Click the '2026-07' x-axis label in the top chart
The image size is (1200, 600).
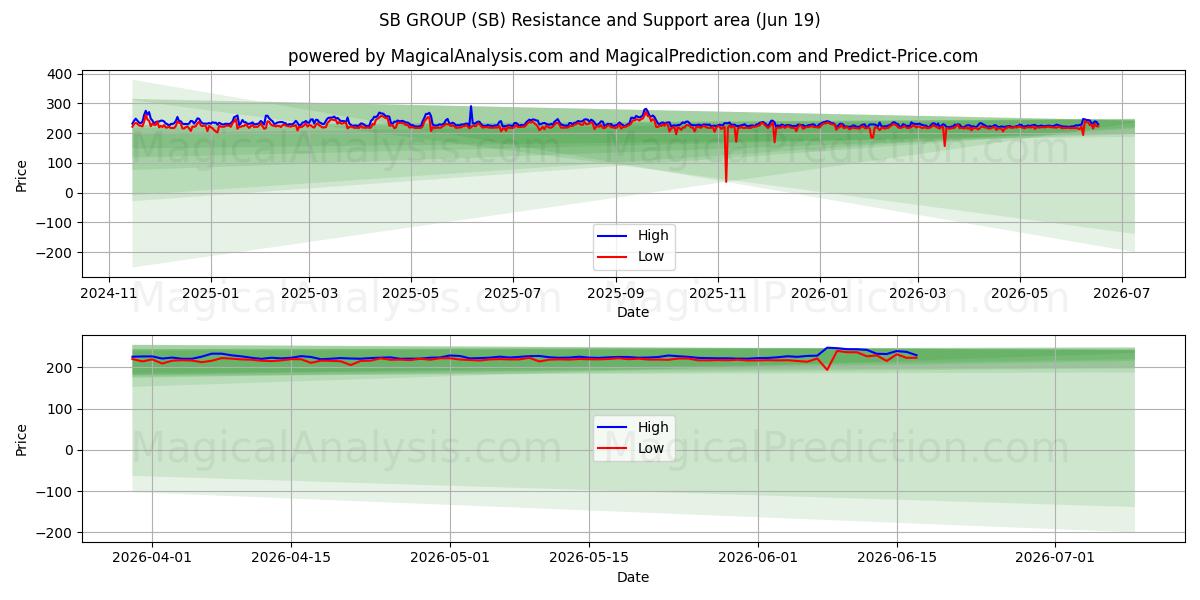(x=1121, y=295)
